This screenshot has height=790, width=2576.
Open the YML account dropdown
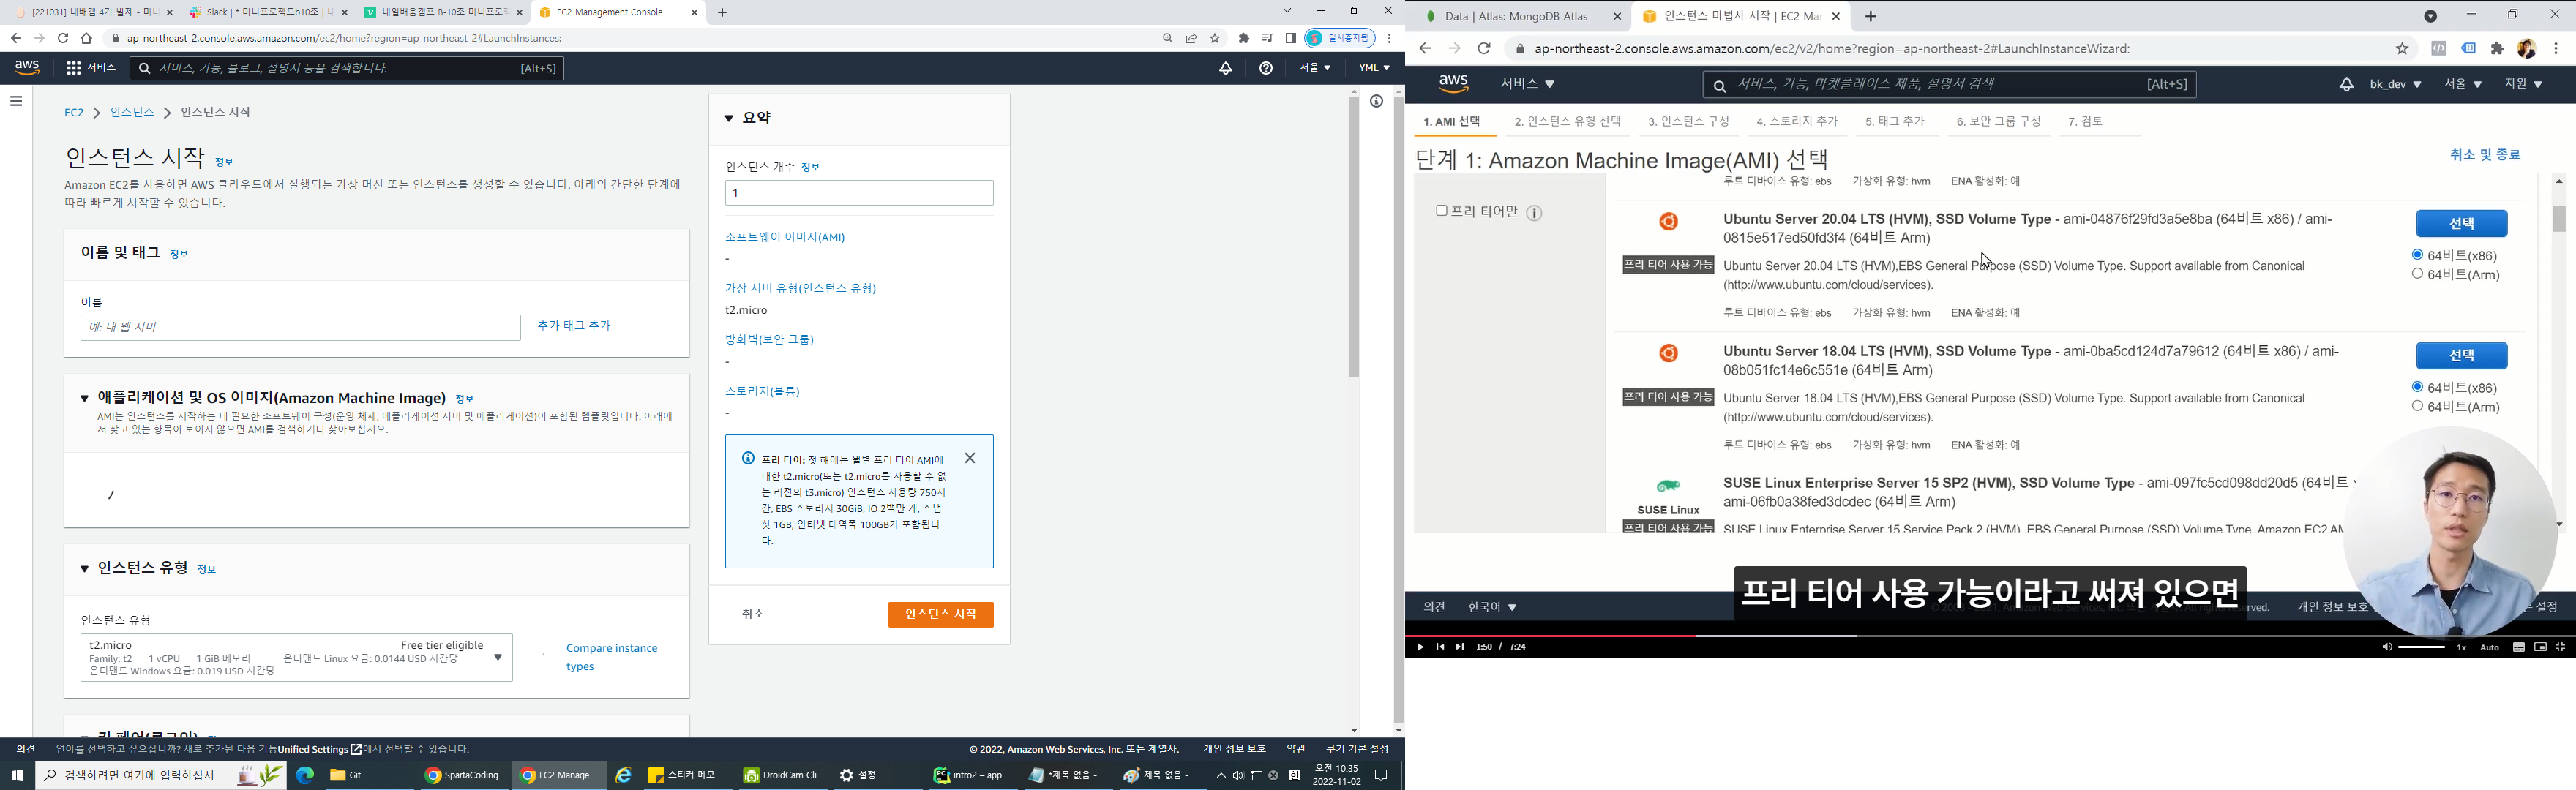1374,68
